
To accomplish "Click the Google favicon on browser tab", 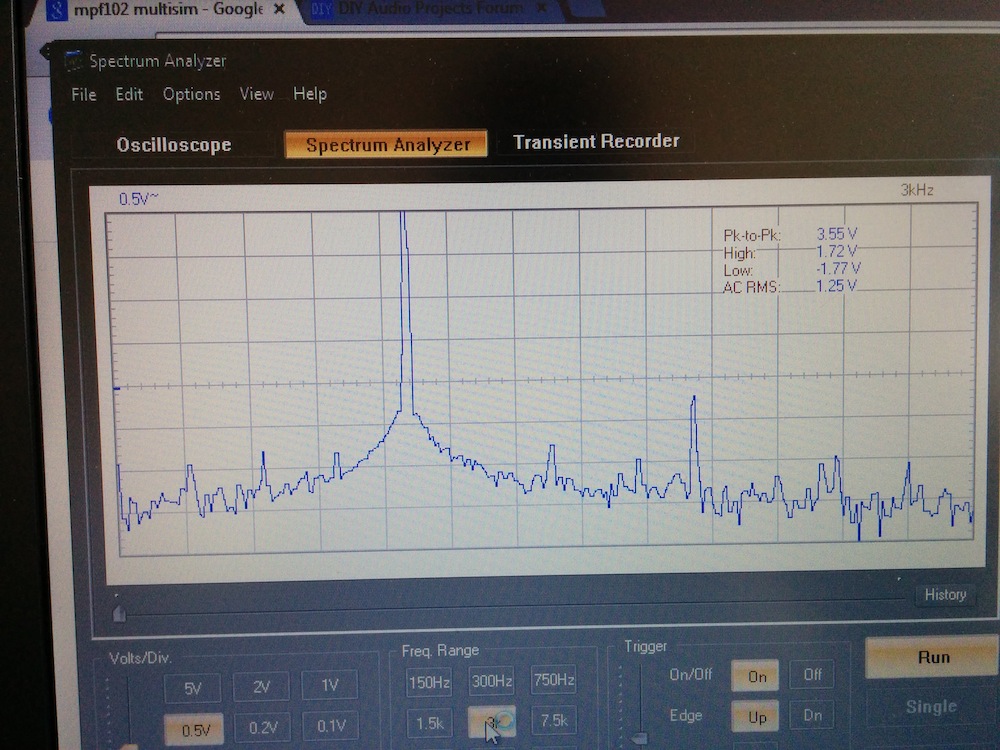I will [x=57, y=10].
